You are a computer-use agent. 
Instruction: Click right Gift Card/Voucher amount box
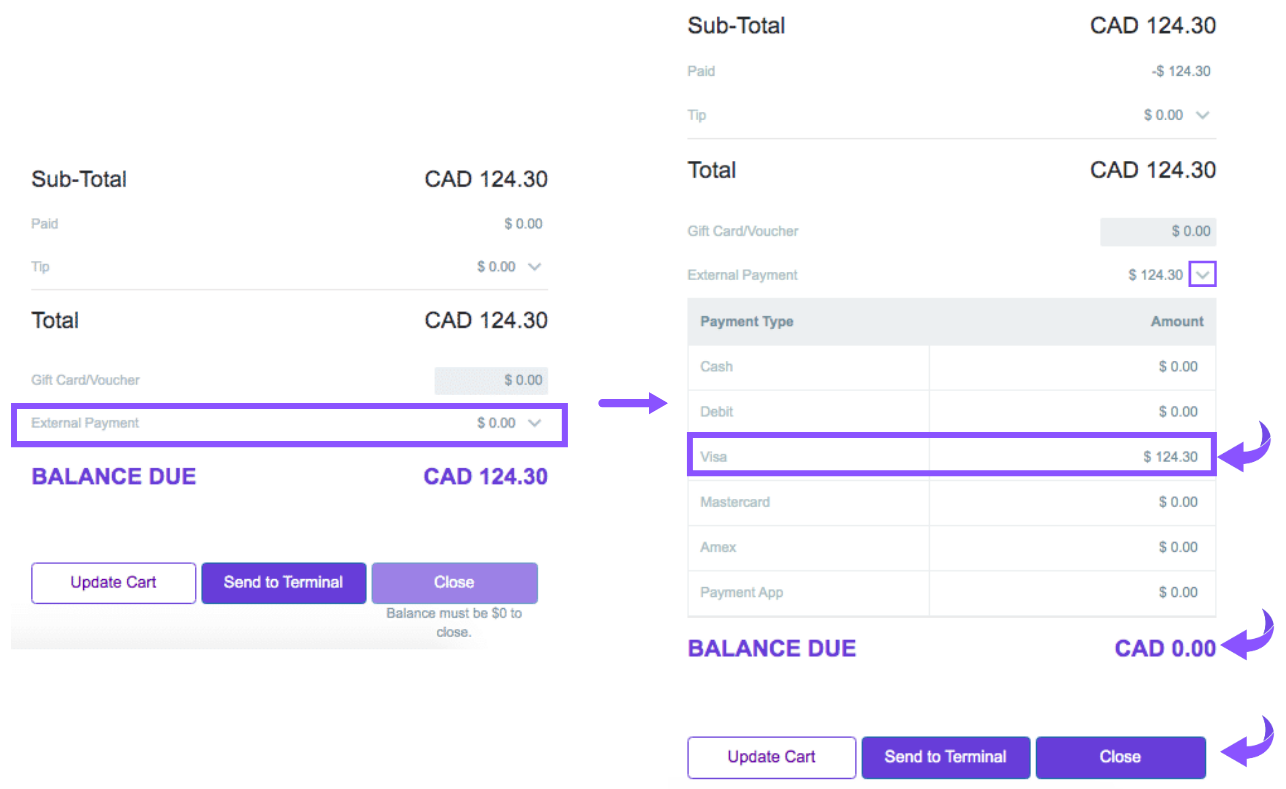[x=1158, y=231]
